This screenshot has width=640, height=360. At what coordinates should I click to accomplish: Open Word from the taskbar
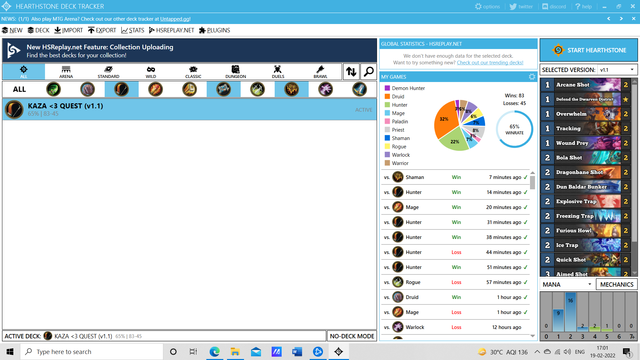coord(297,351)
